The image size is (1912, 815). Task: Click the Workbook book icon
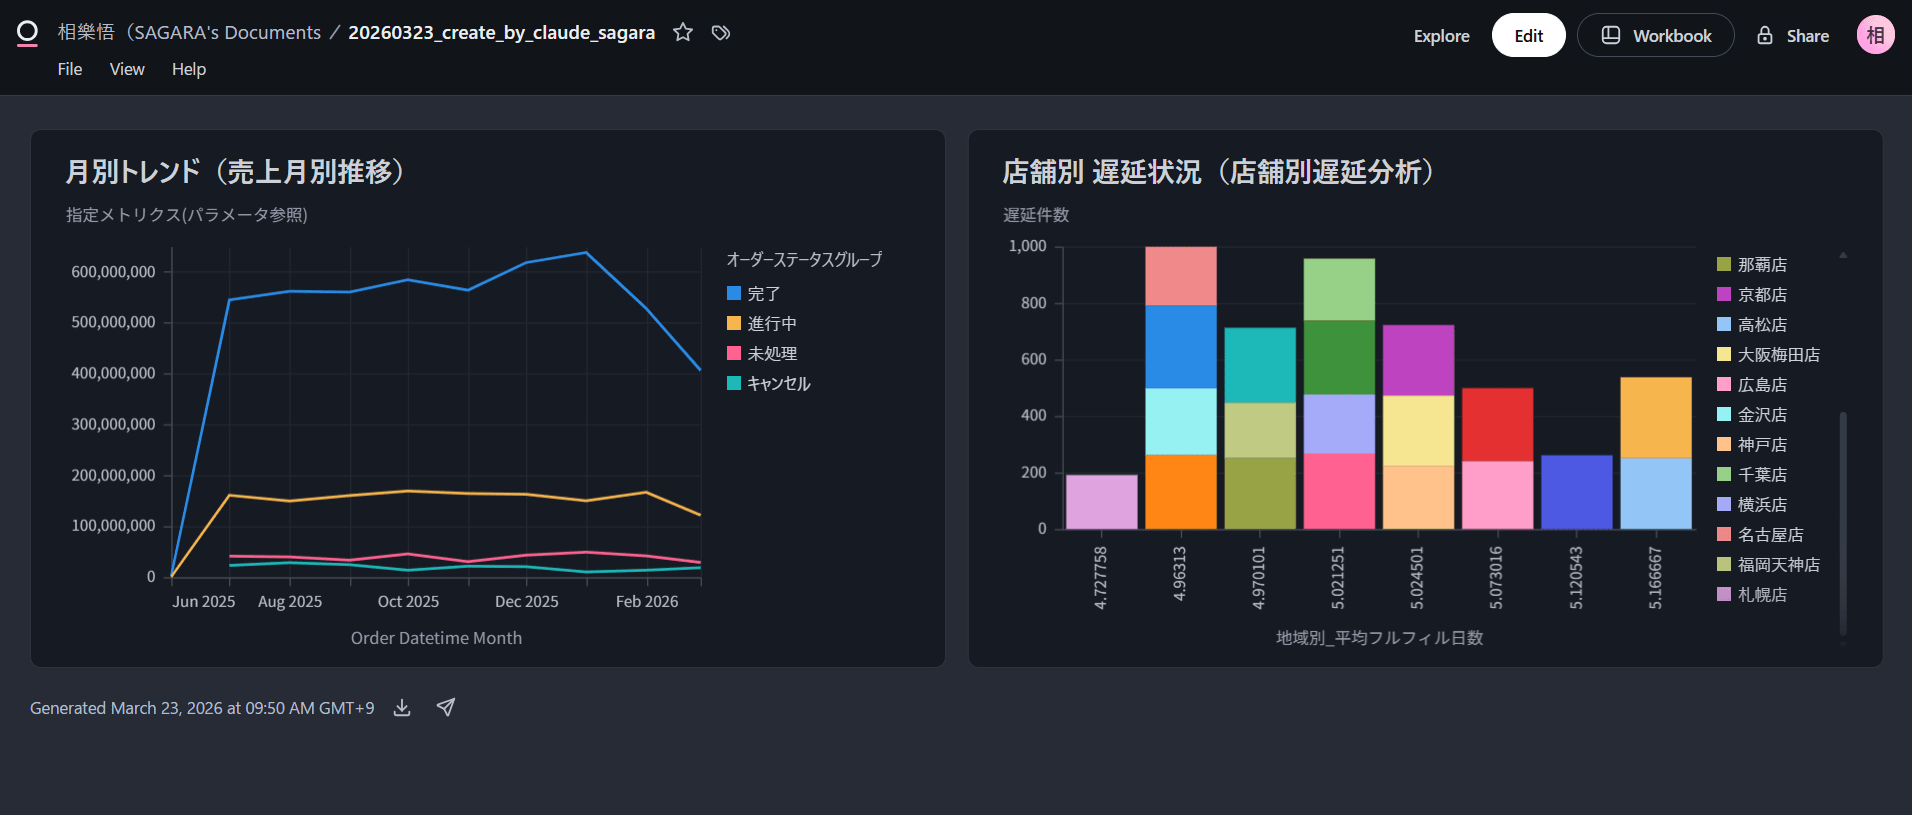(x=1611, y=36)
